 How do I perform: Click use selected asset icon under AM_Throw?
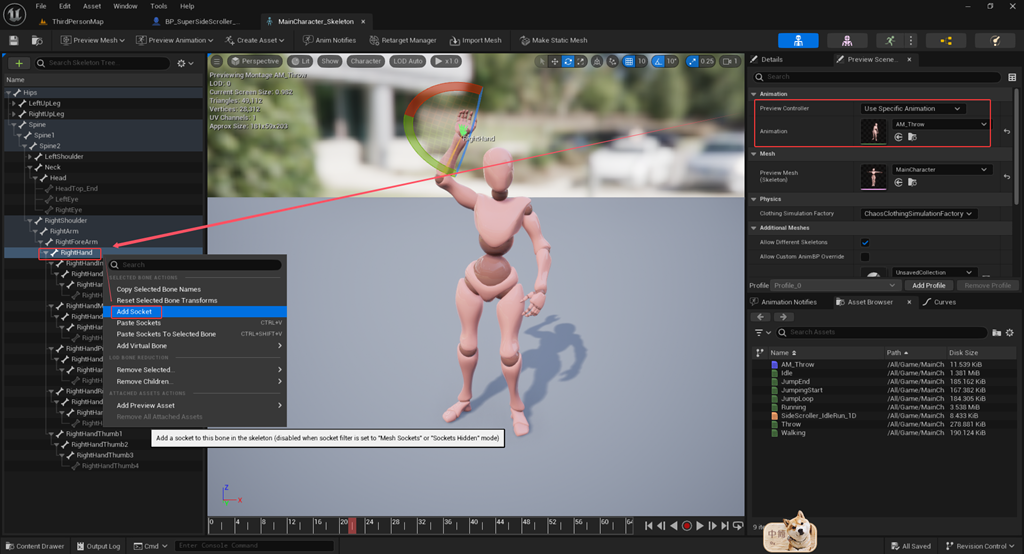(x=899, y=137)
